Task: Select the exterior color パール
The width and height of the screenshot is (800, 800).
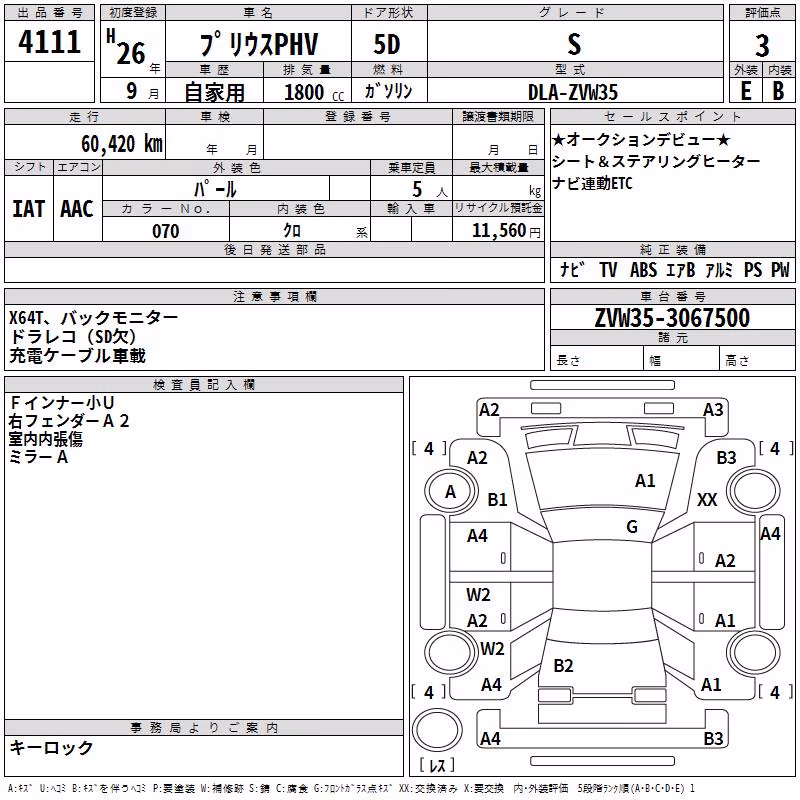Action: tap(215, 189)
